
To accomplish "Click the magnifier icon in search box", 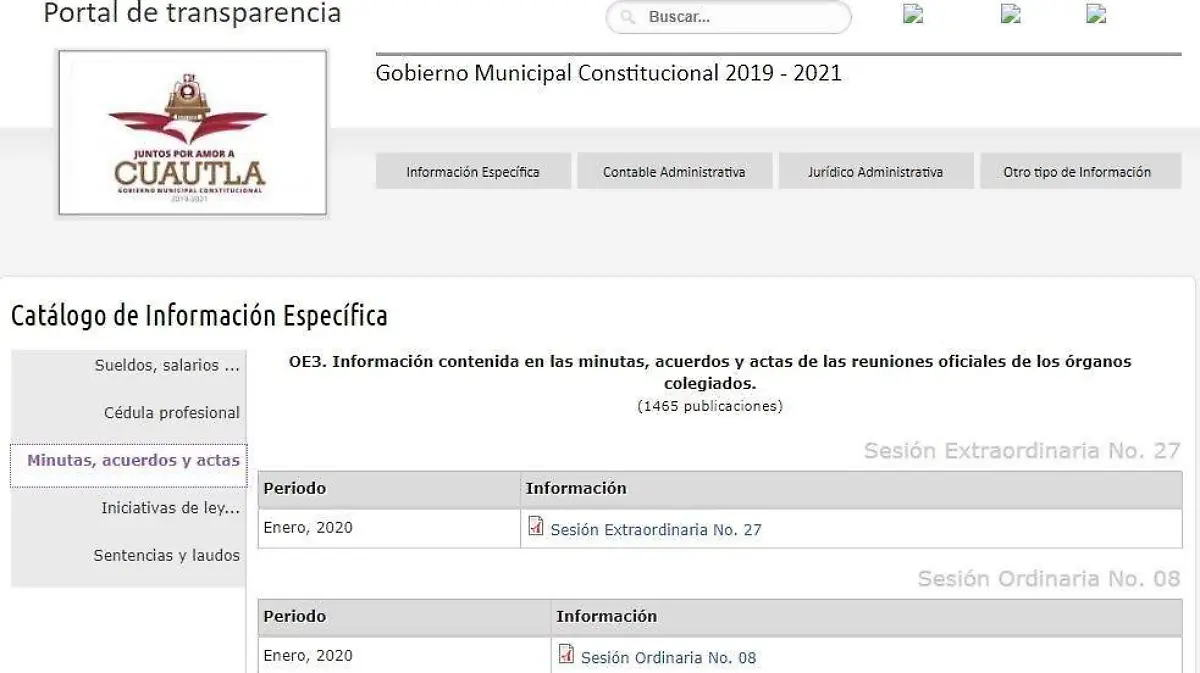I will pyautogui.click(x=628, y=18).
